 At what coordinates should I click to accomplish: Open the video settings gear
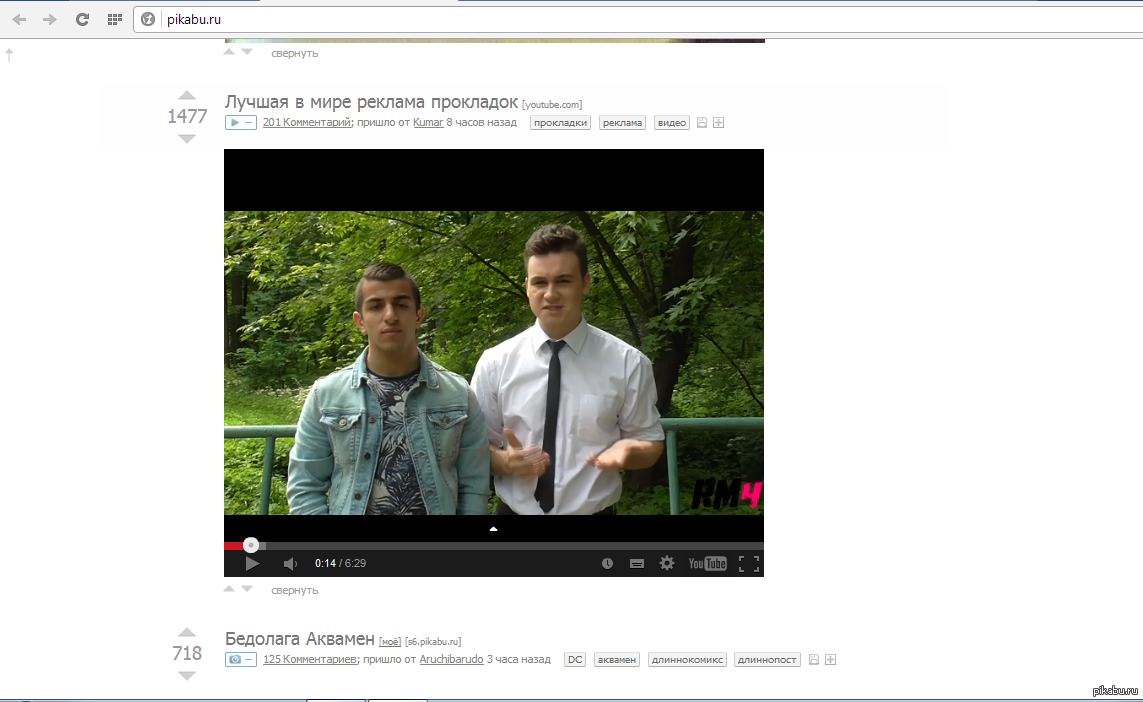[x=667, y=564]
